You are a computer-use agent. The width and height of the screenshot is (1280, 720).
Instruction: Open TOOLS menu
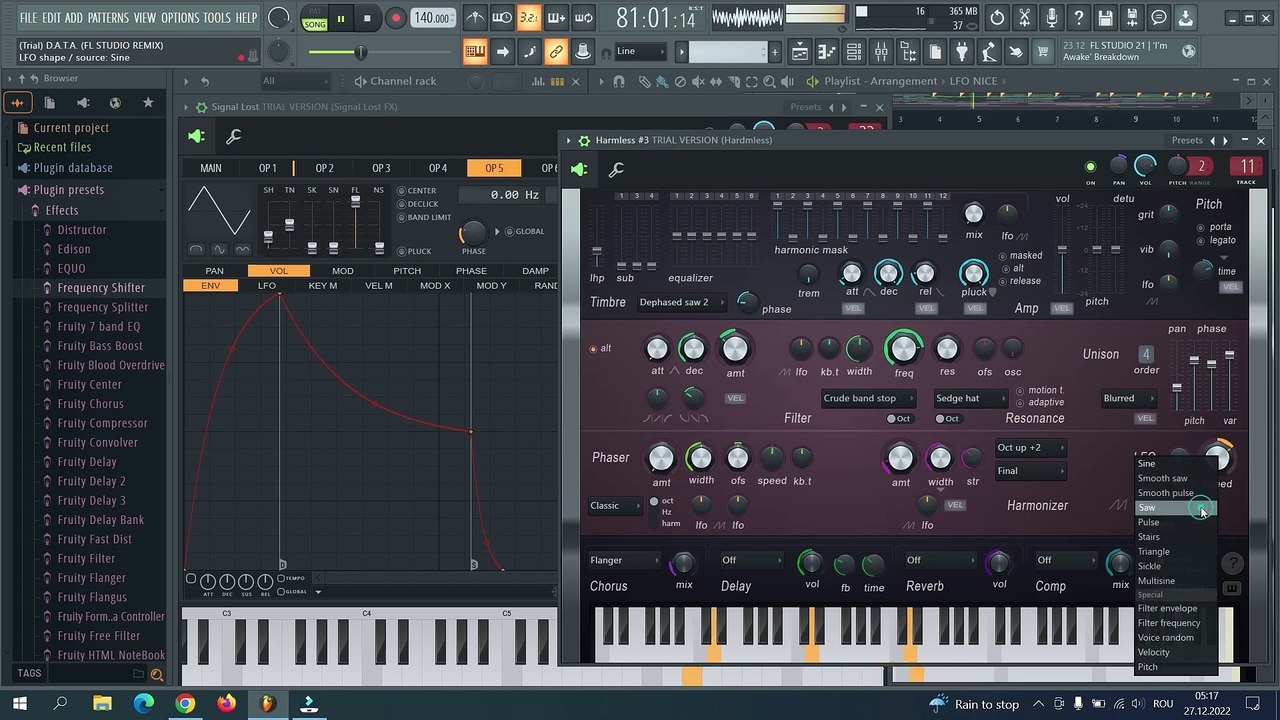(x=217, y=18)
